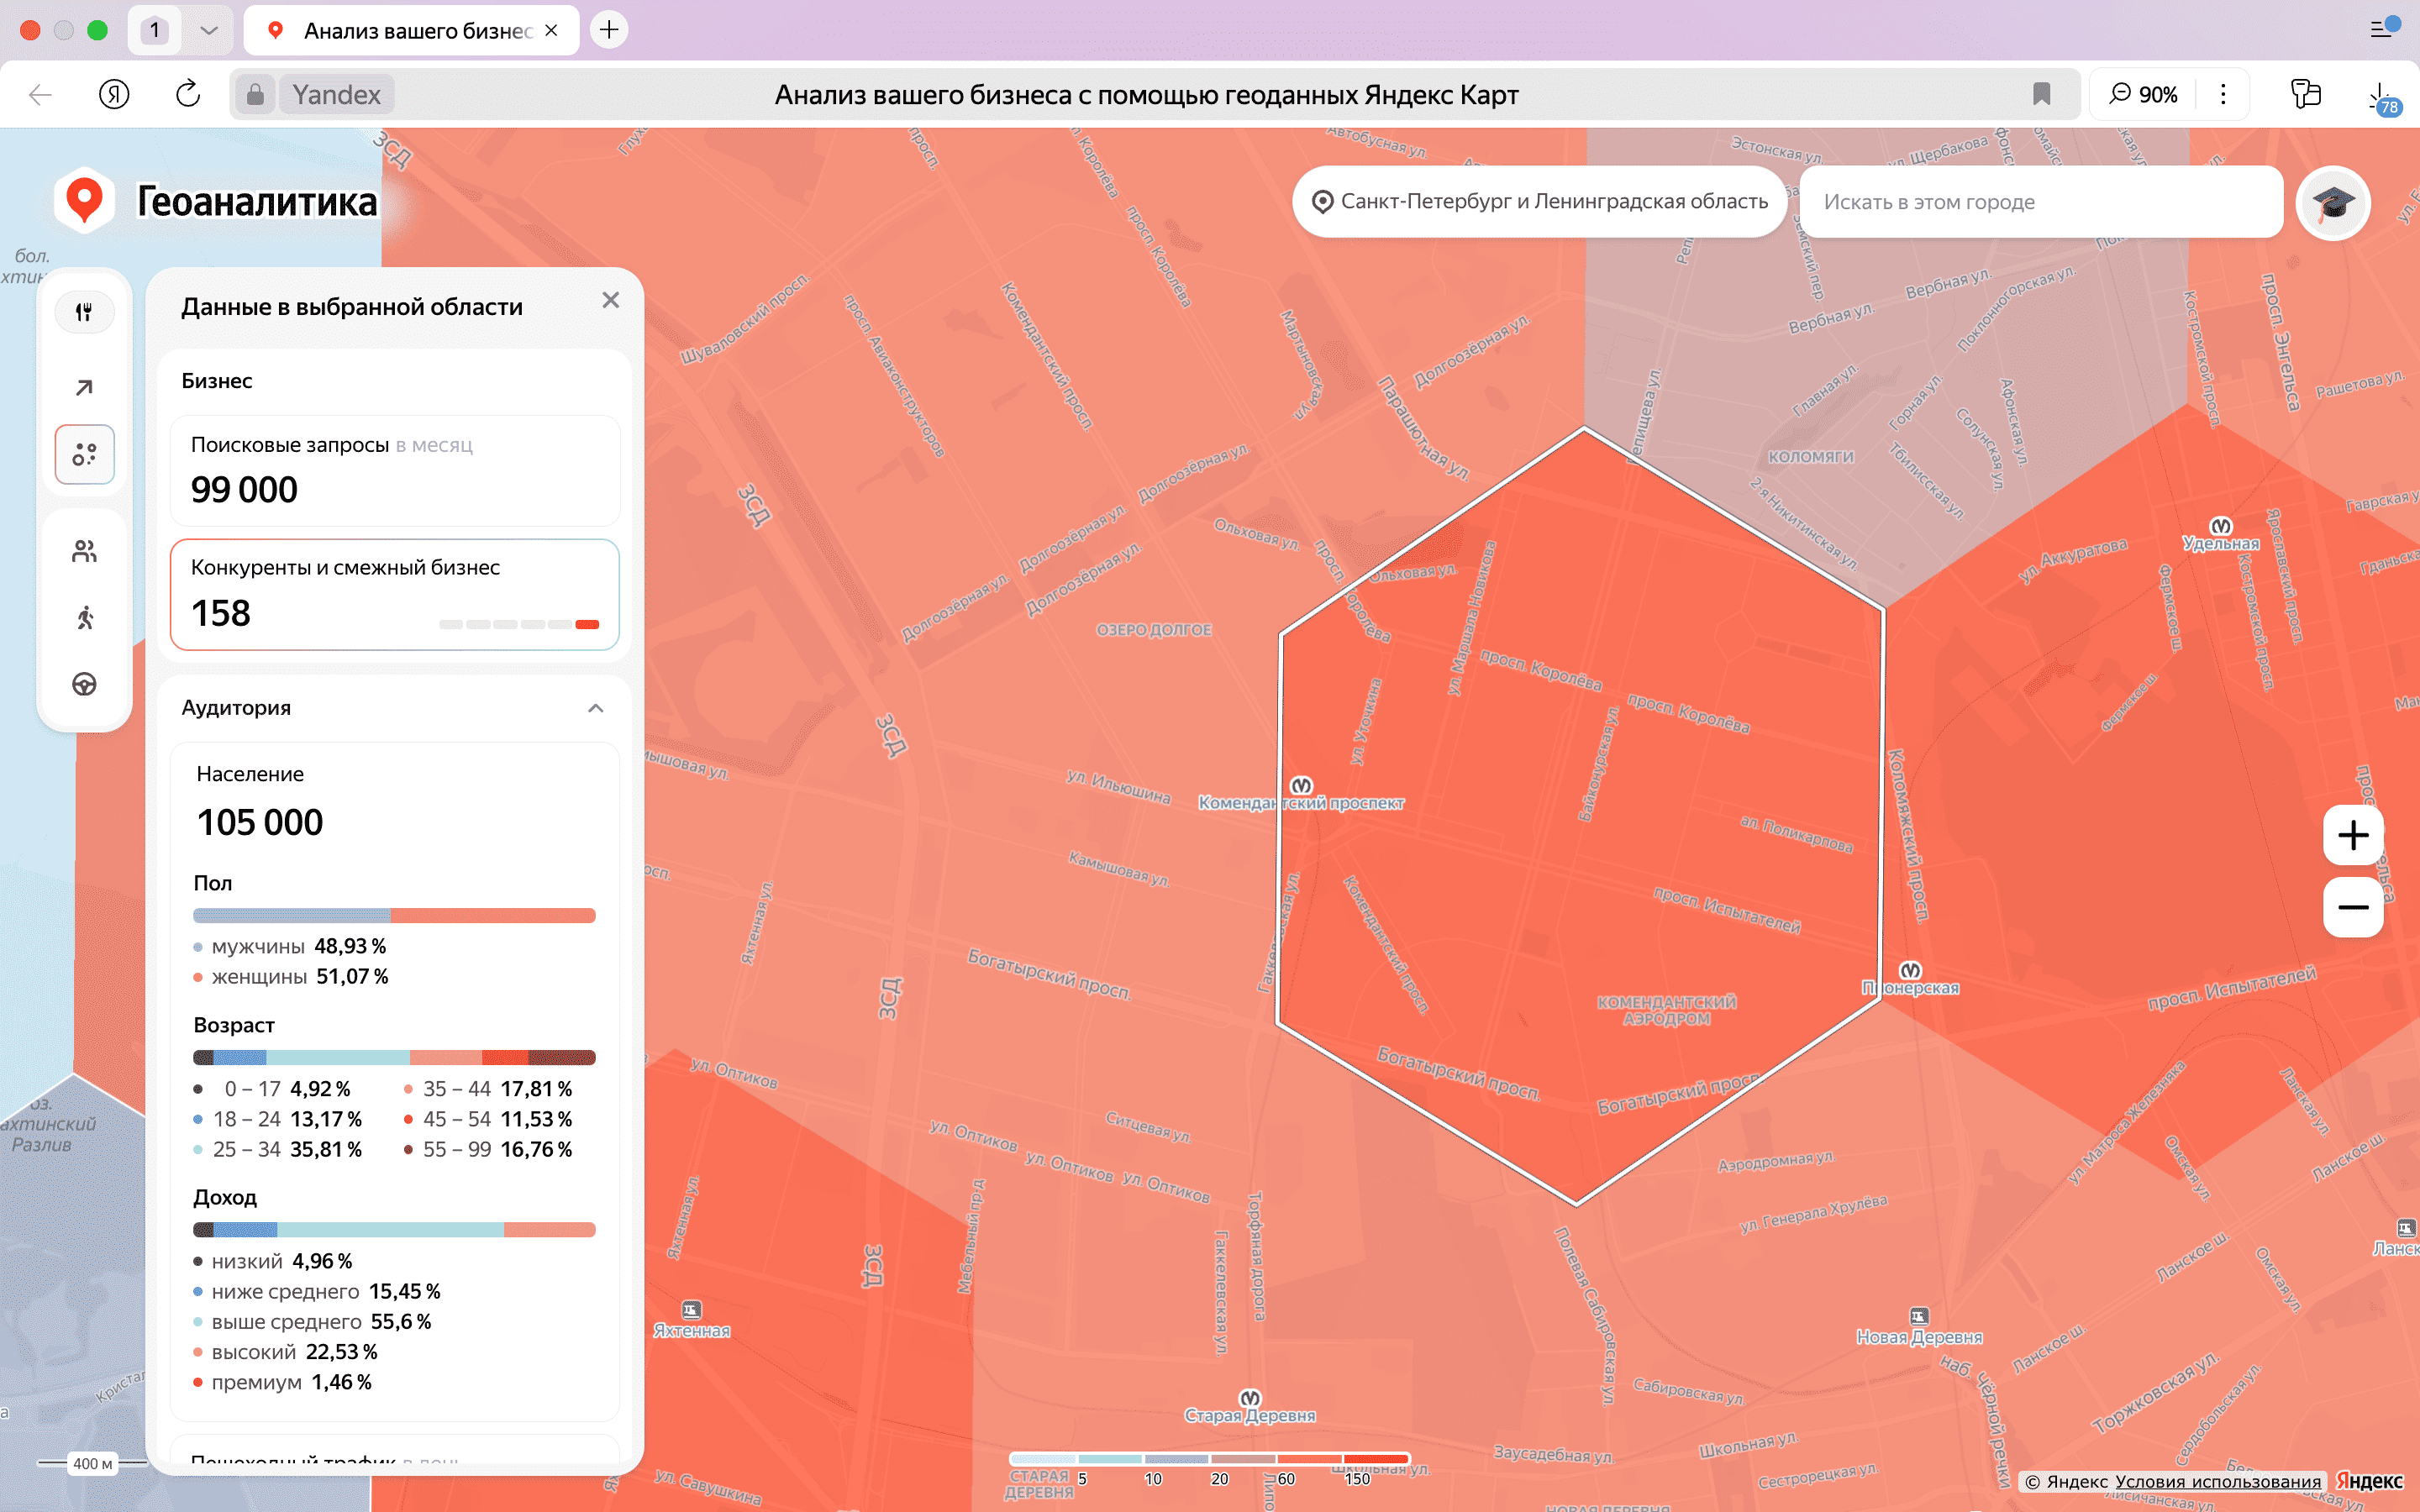Collapse the Аудитория section chevron
The height and width of the screenshot is (1512, 2420).
pyautogui.click(x=596, y=708)
